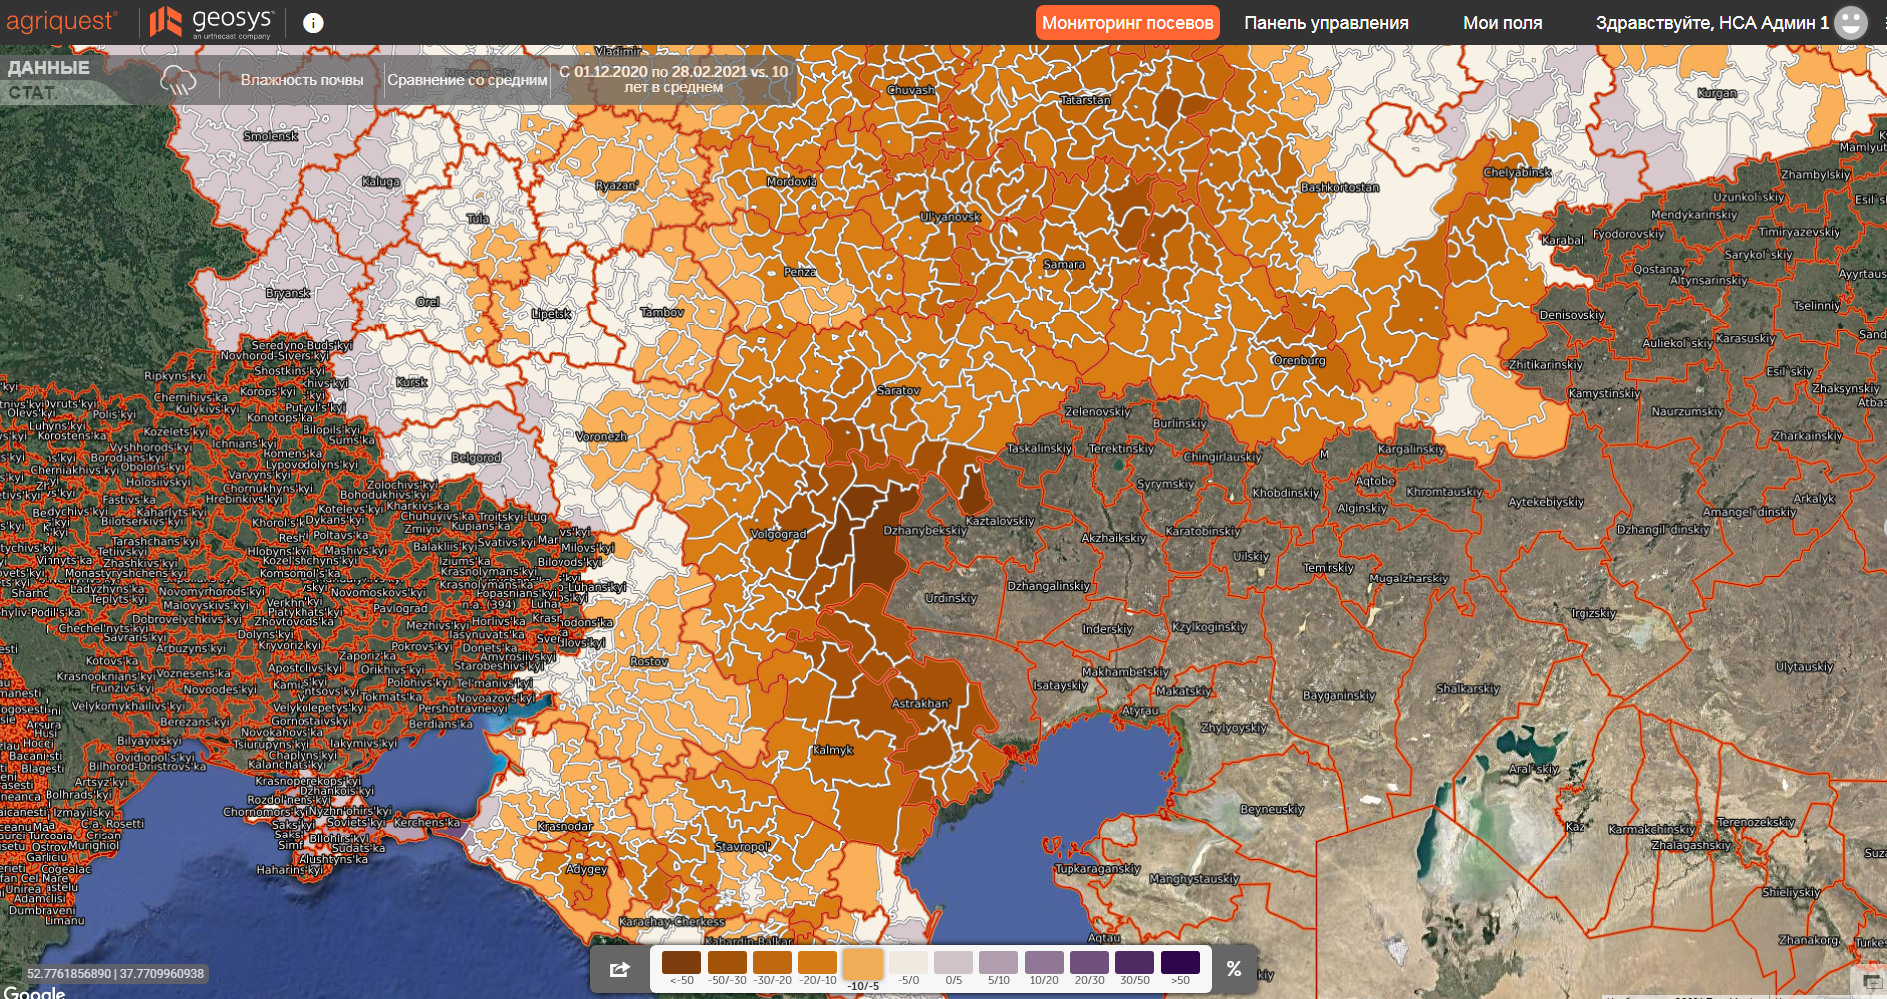
Task: Click the Kalmyk region label
Action: tap(832, 750)
